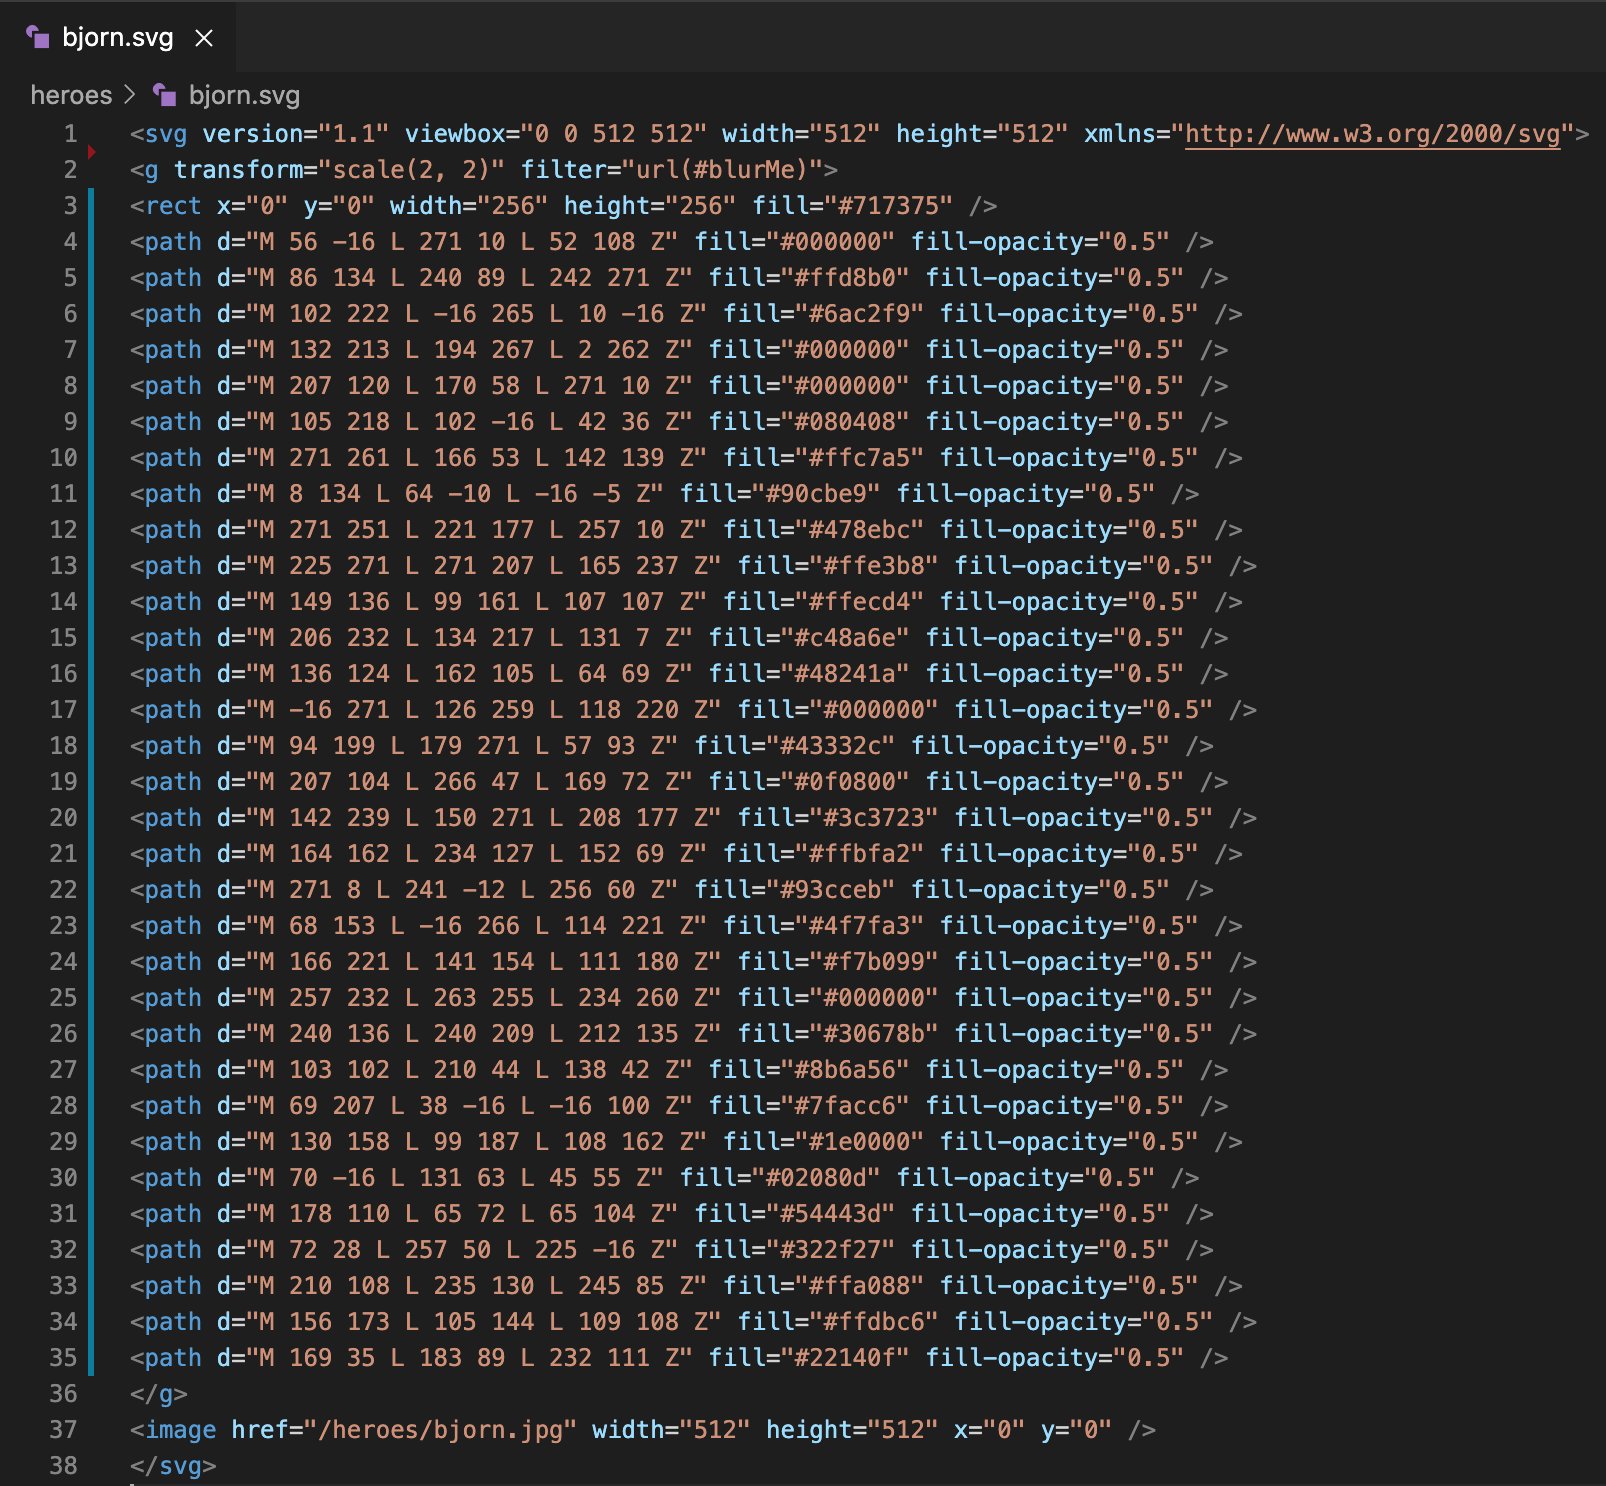Click the red marker beside line 2
The width and height of the screenshot is (1606, 1486).
[91, 152]
